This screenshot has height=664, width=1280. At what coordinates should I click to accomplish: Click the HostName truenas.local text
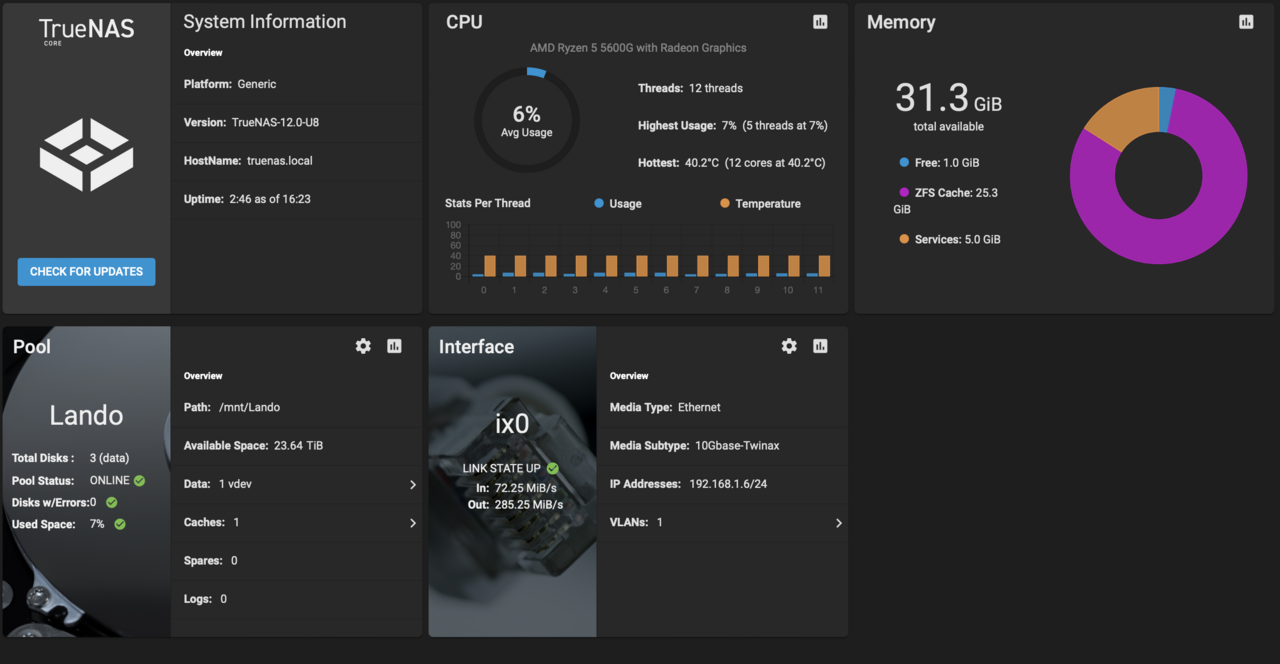pos(248,161)
